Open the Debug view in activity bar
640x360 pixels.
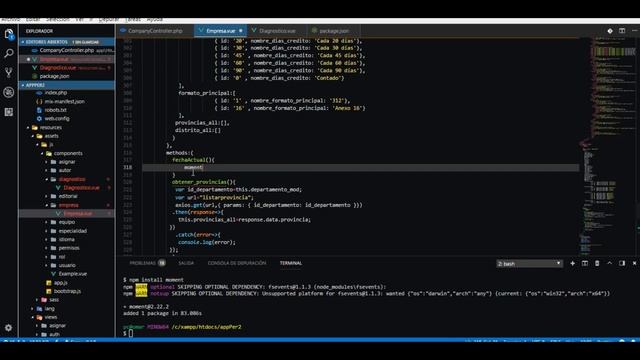9,92
